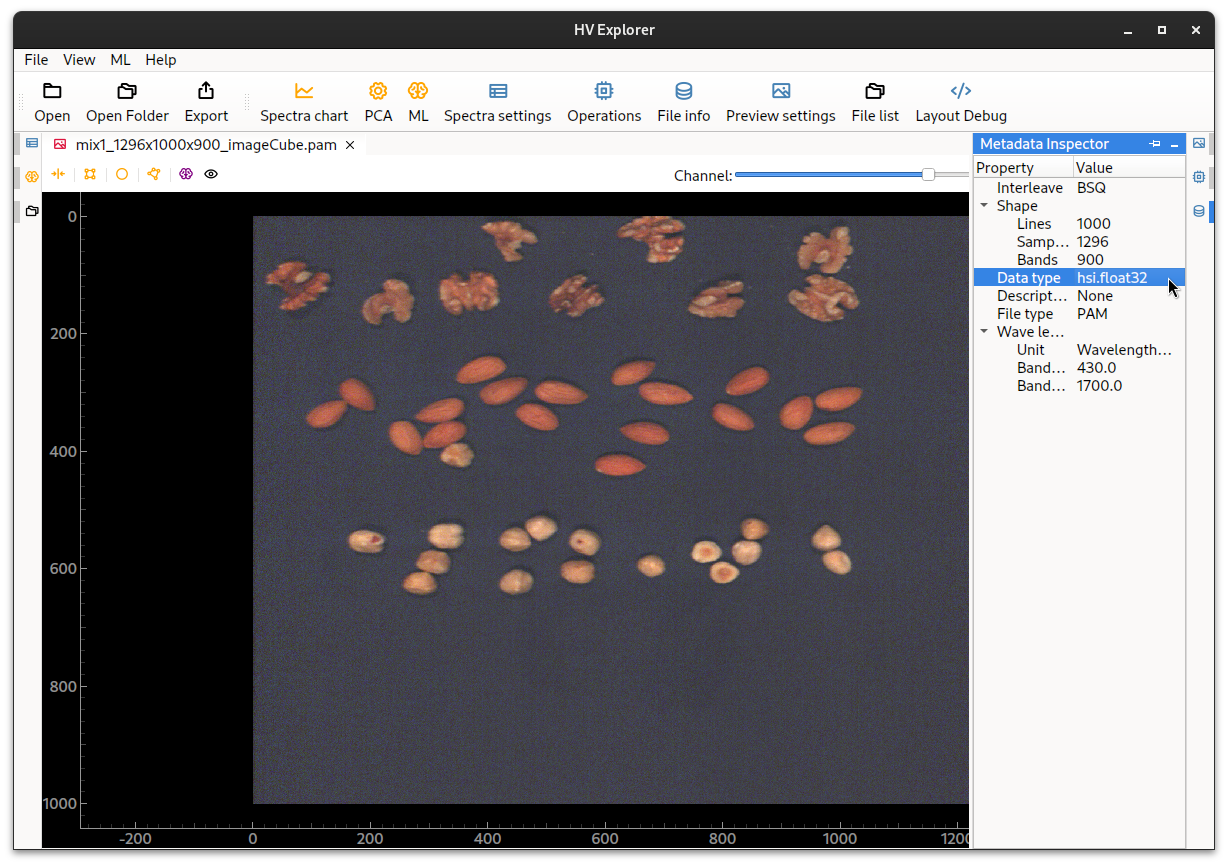Click the hyperspectral nuts image preview
This screenshot has height=866, width=1228.
611,509
